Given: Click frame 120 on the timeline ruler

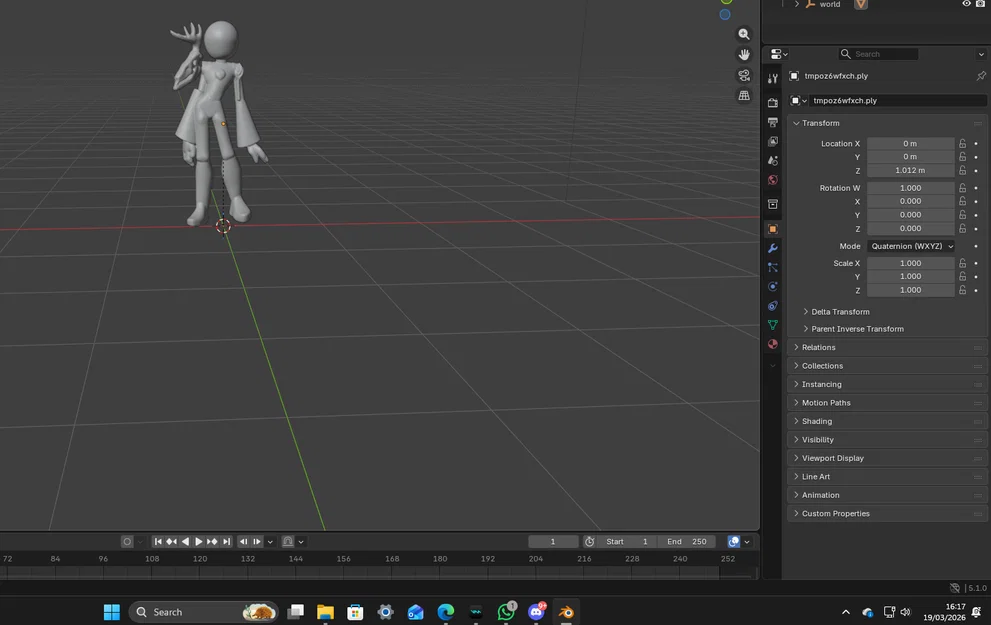Looking at the screenshot, I should 200,559.
